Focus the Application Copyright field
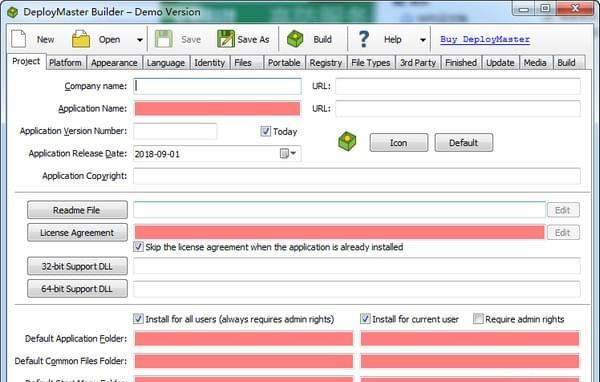The image size is (600, 382). pos(357,176)
